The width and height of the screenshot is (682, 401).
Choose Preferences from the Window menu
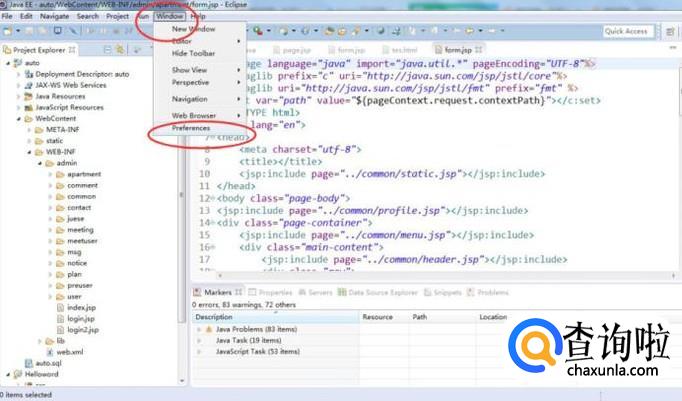point(191,128)
